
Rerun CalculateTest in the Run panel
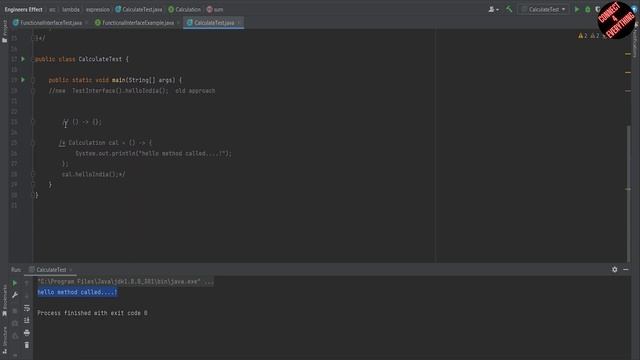click(x=15, y=282)
